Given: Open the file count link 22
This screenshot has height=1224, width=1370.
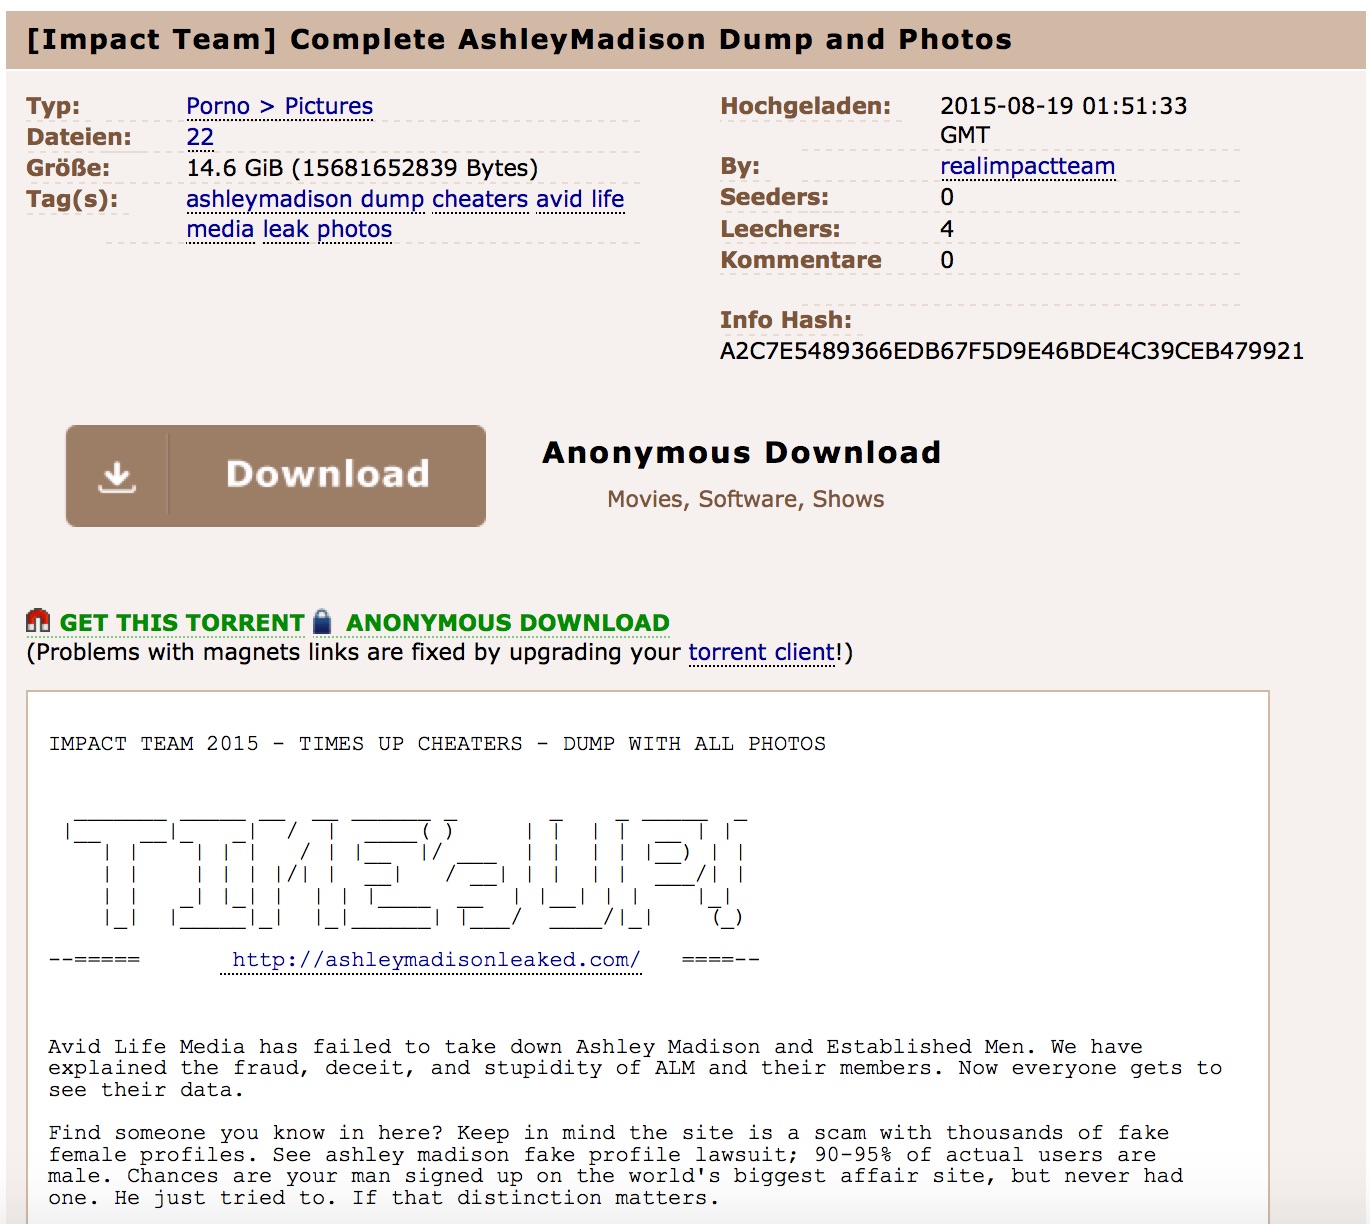Looking at the screenshot, I should (200, 137).
